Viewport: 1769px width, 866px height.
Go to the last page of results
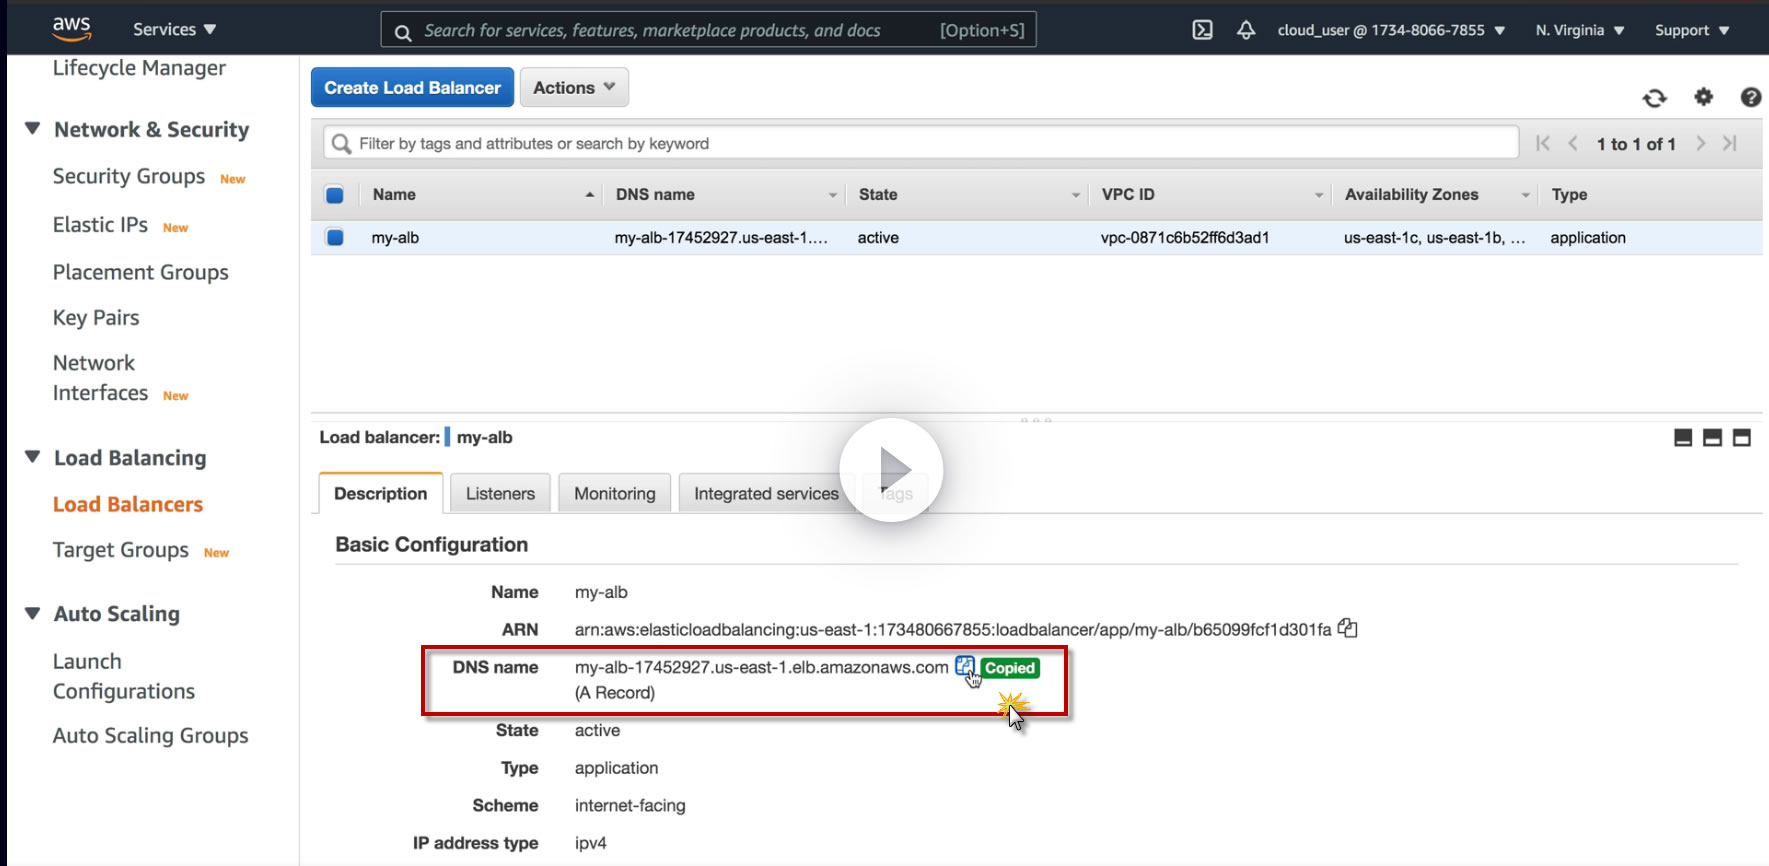click(1730, 144)
